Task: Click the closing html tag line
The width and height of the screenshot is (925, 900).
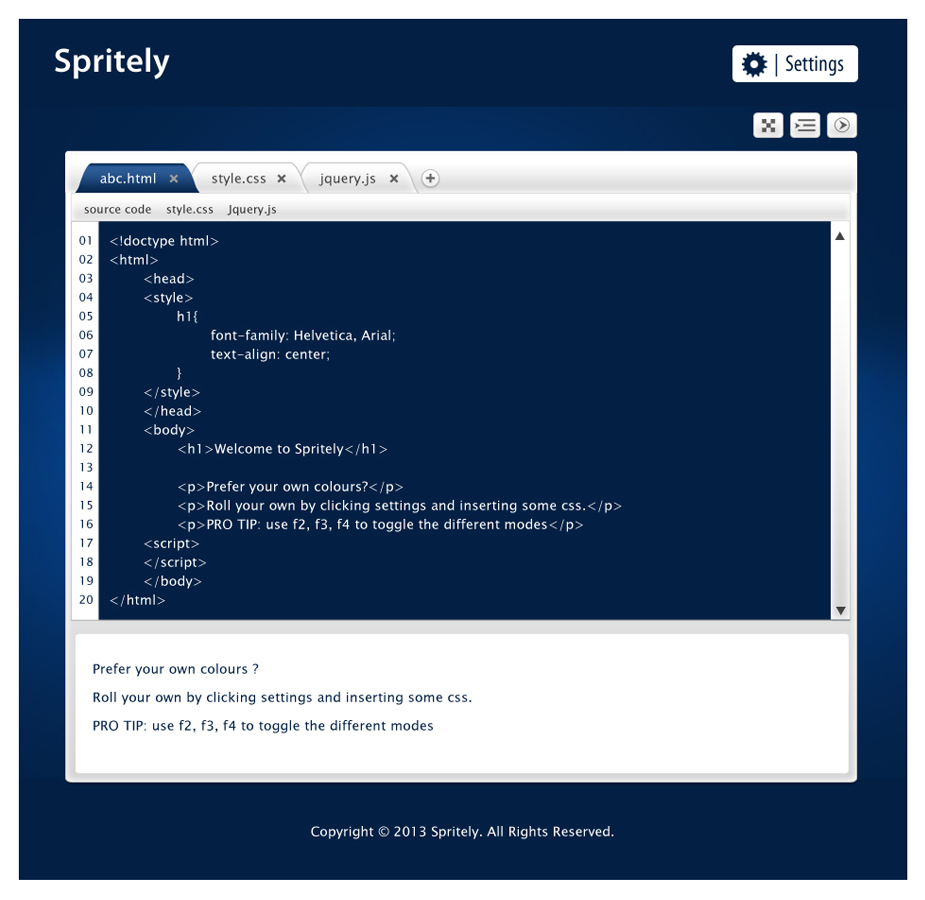Action: (137, 600)
